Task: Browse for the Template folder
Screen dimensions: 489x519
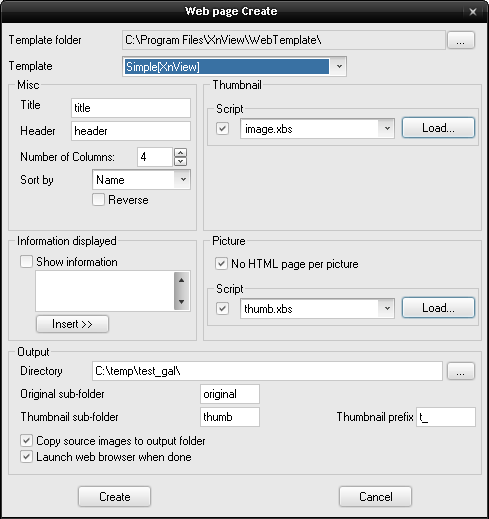Action: click(x=461, y=40)
